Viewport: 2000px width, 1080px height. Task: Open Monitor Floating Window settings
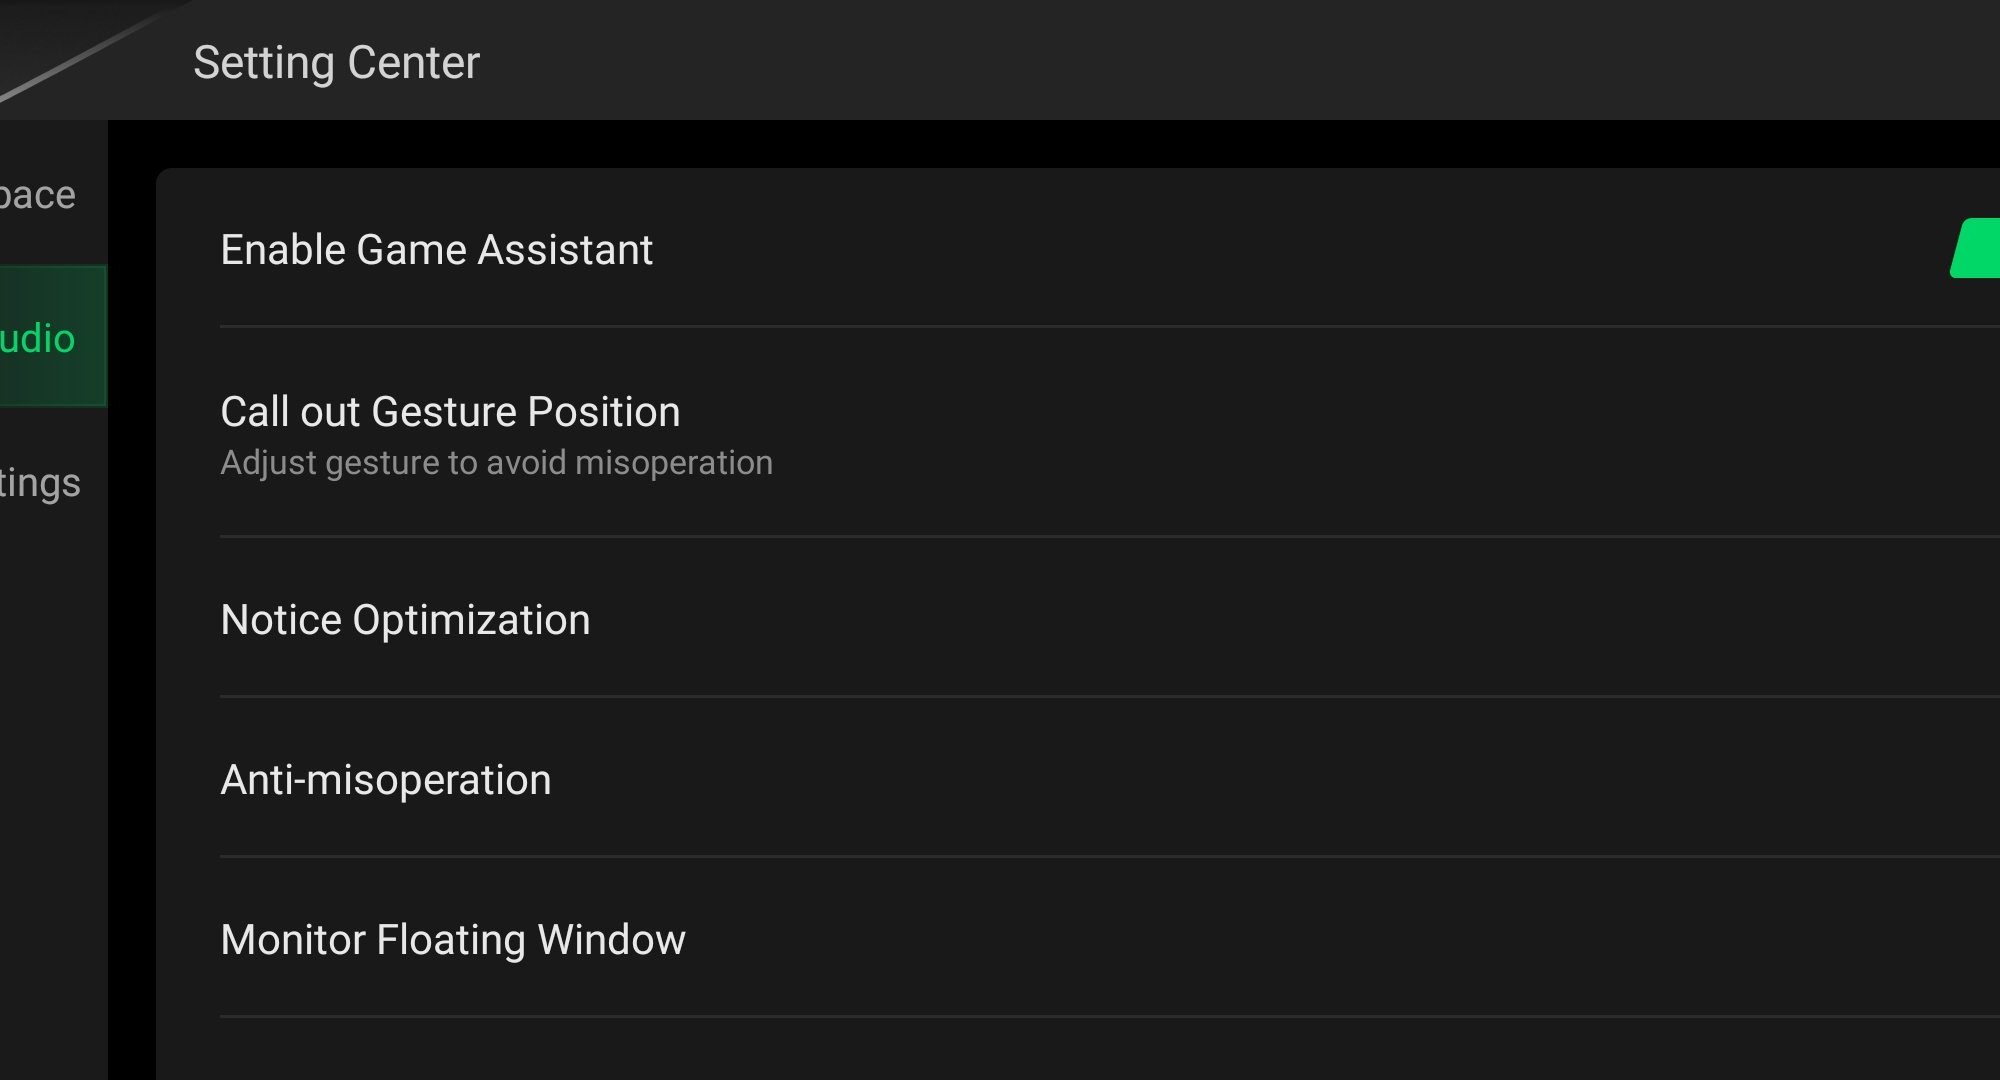(452, 940)
